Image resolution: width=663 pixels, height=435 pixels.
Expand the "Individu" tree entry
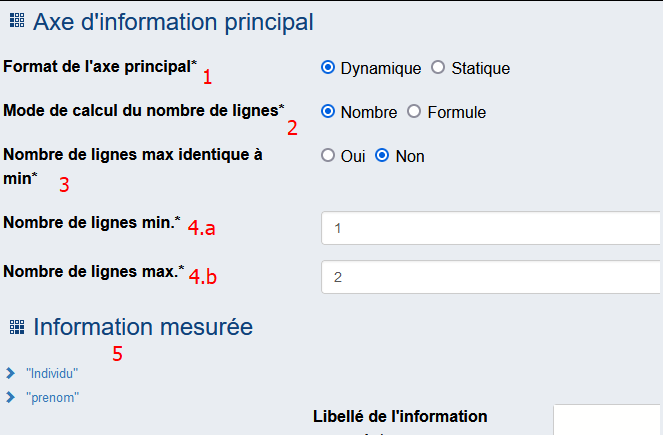click(x=52, y=374)
